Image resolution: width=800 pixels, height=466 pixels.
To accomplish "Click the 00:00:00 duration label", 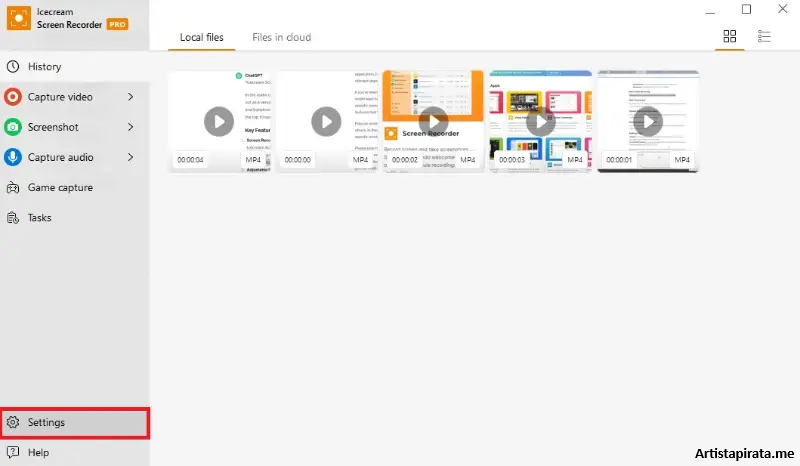I will pyautogui.click(x=297, y=160).
